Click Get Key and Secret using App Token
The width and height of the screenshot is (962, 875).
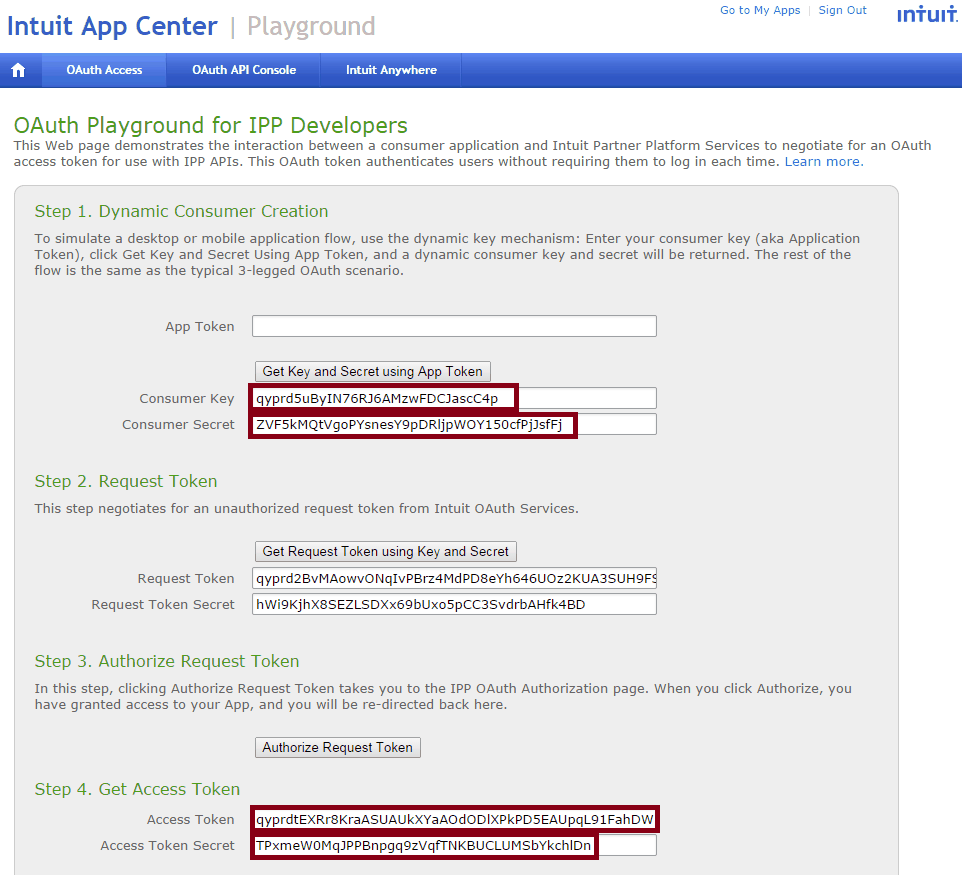pos(372,371)
